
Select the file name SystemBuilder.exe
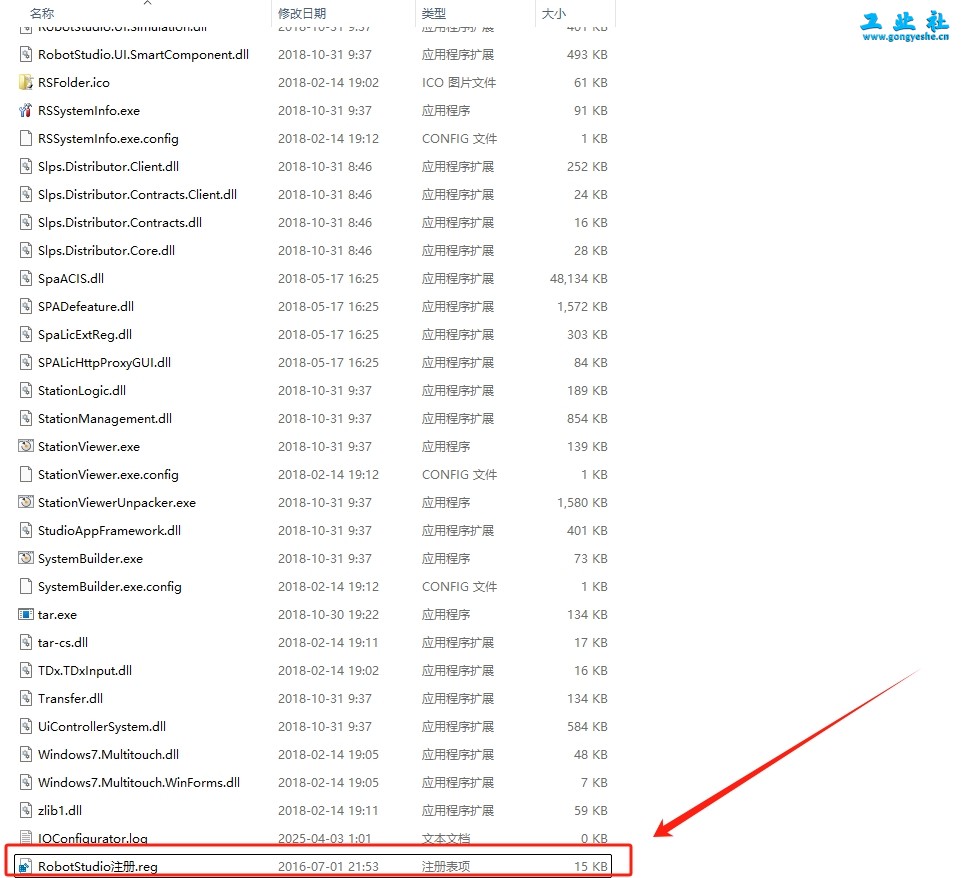tap(90, 559)
